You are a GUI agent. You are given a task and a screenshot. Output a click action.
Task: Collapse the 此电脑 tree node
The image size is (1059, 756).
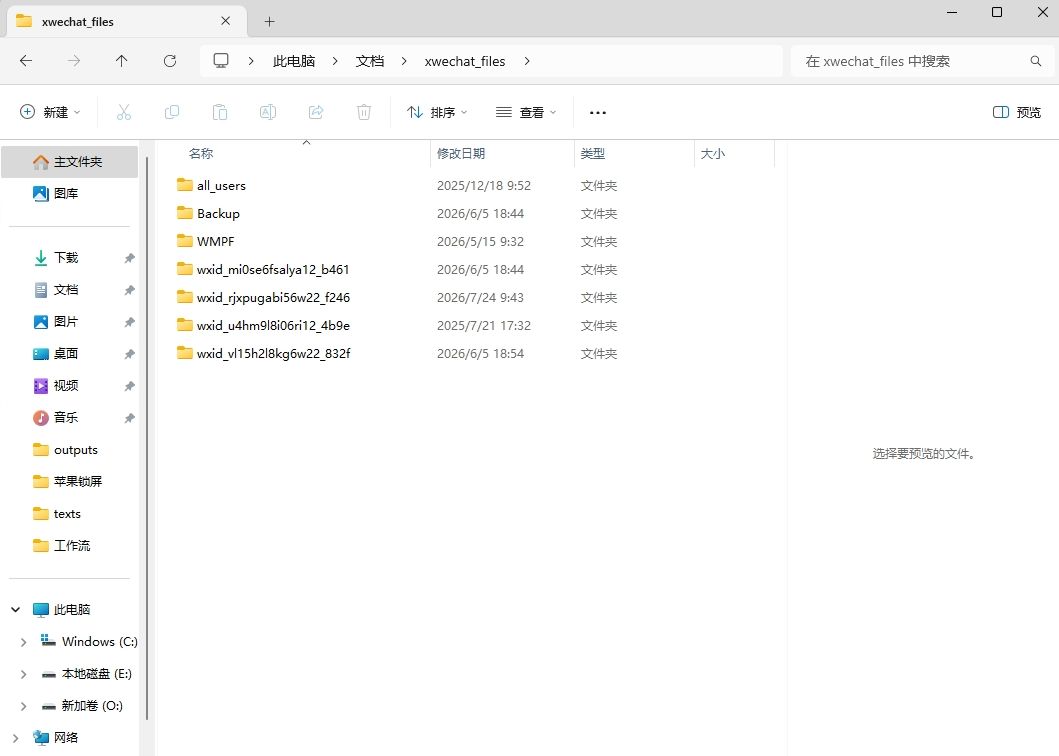tap(16, 609)
